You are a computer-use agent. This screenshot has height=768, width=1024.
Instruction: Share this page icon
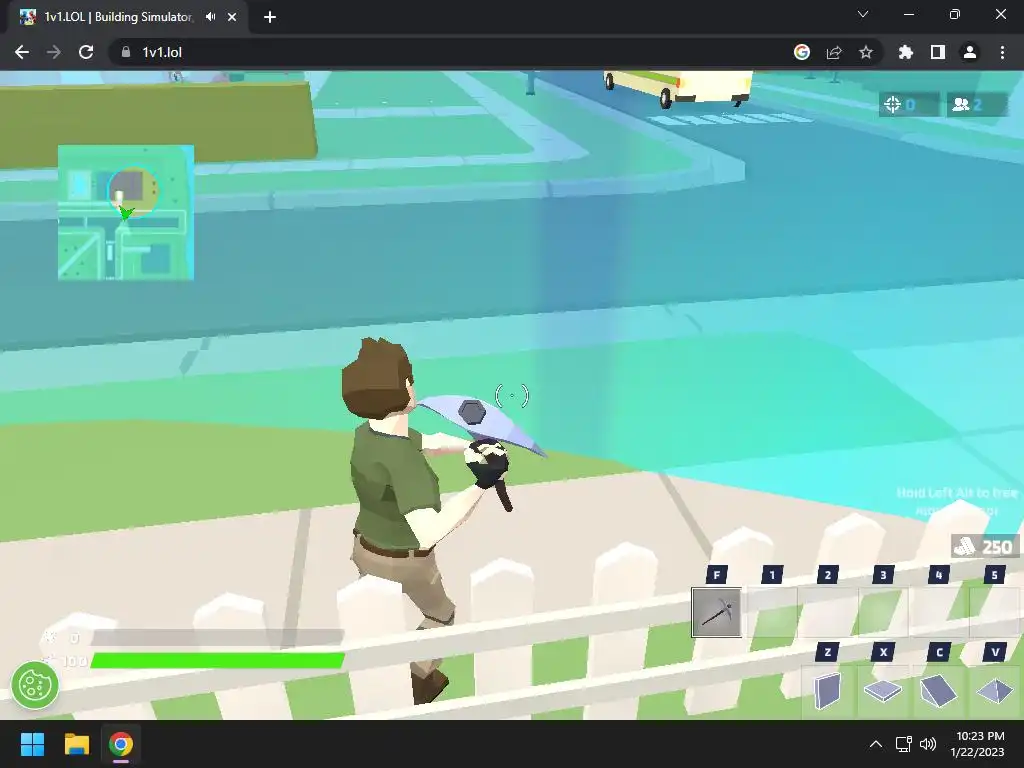(x=834, y=52)
